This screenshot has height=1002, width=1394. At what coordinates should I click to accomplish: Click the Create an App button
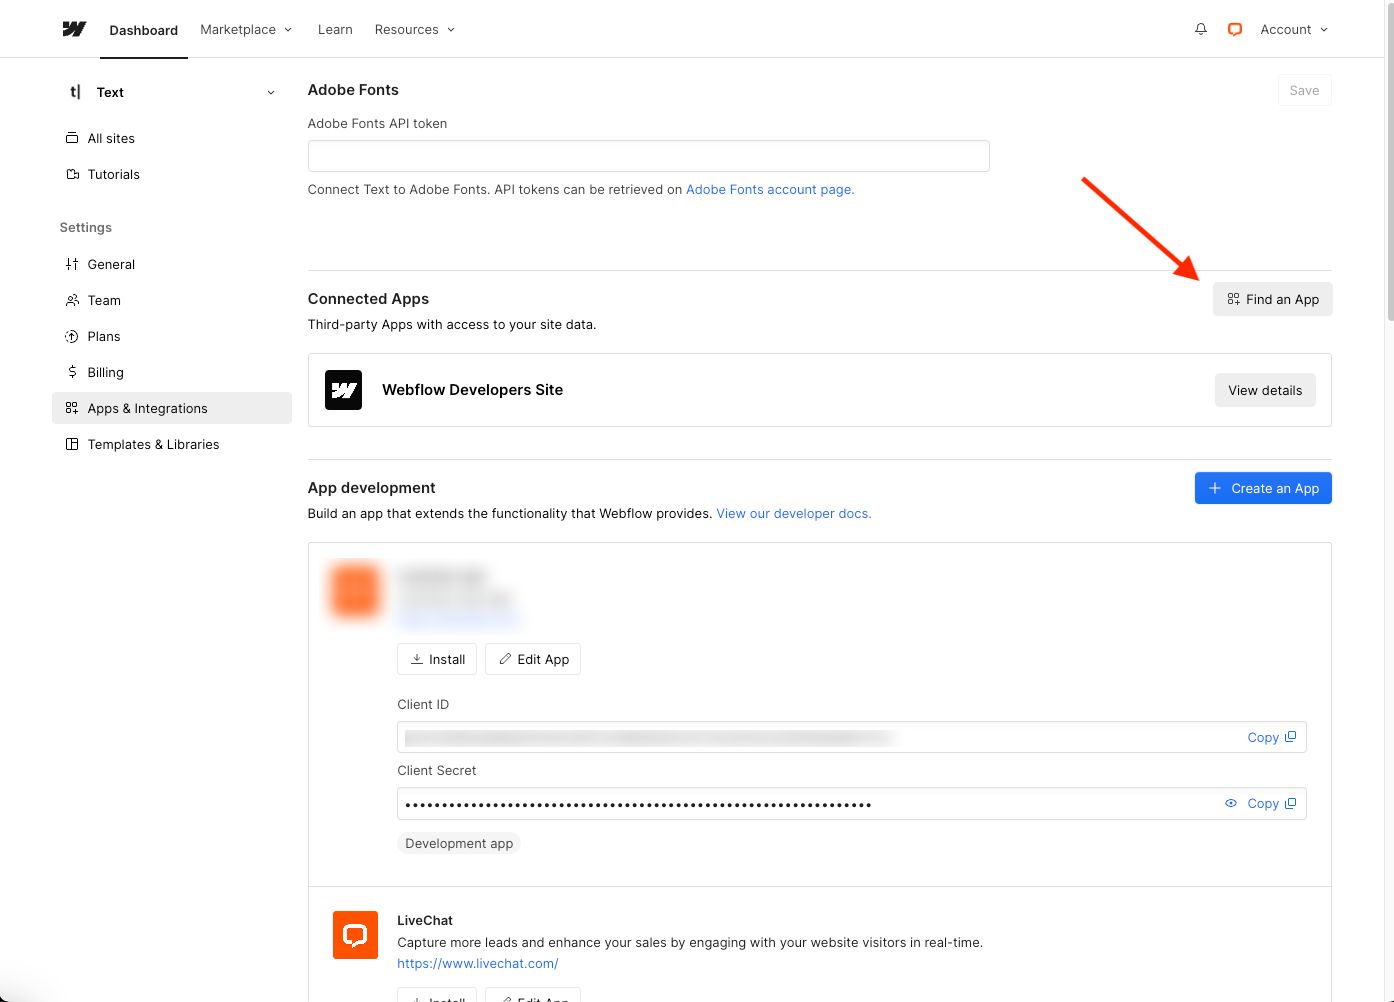[x=1263, y=488]
